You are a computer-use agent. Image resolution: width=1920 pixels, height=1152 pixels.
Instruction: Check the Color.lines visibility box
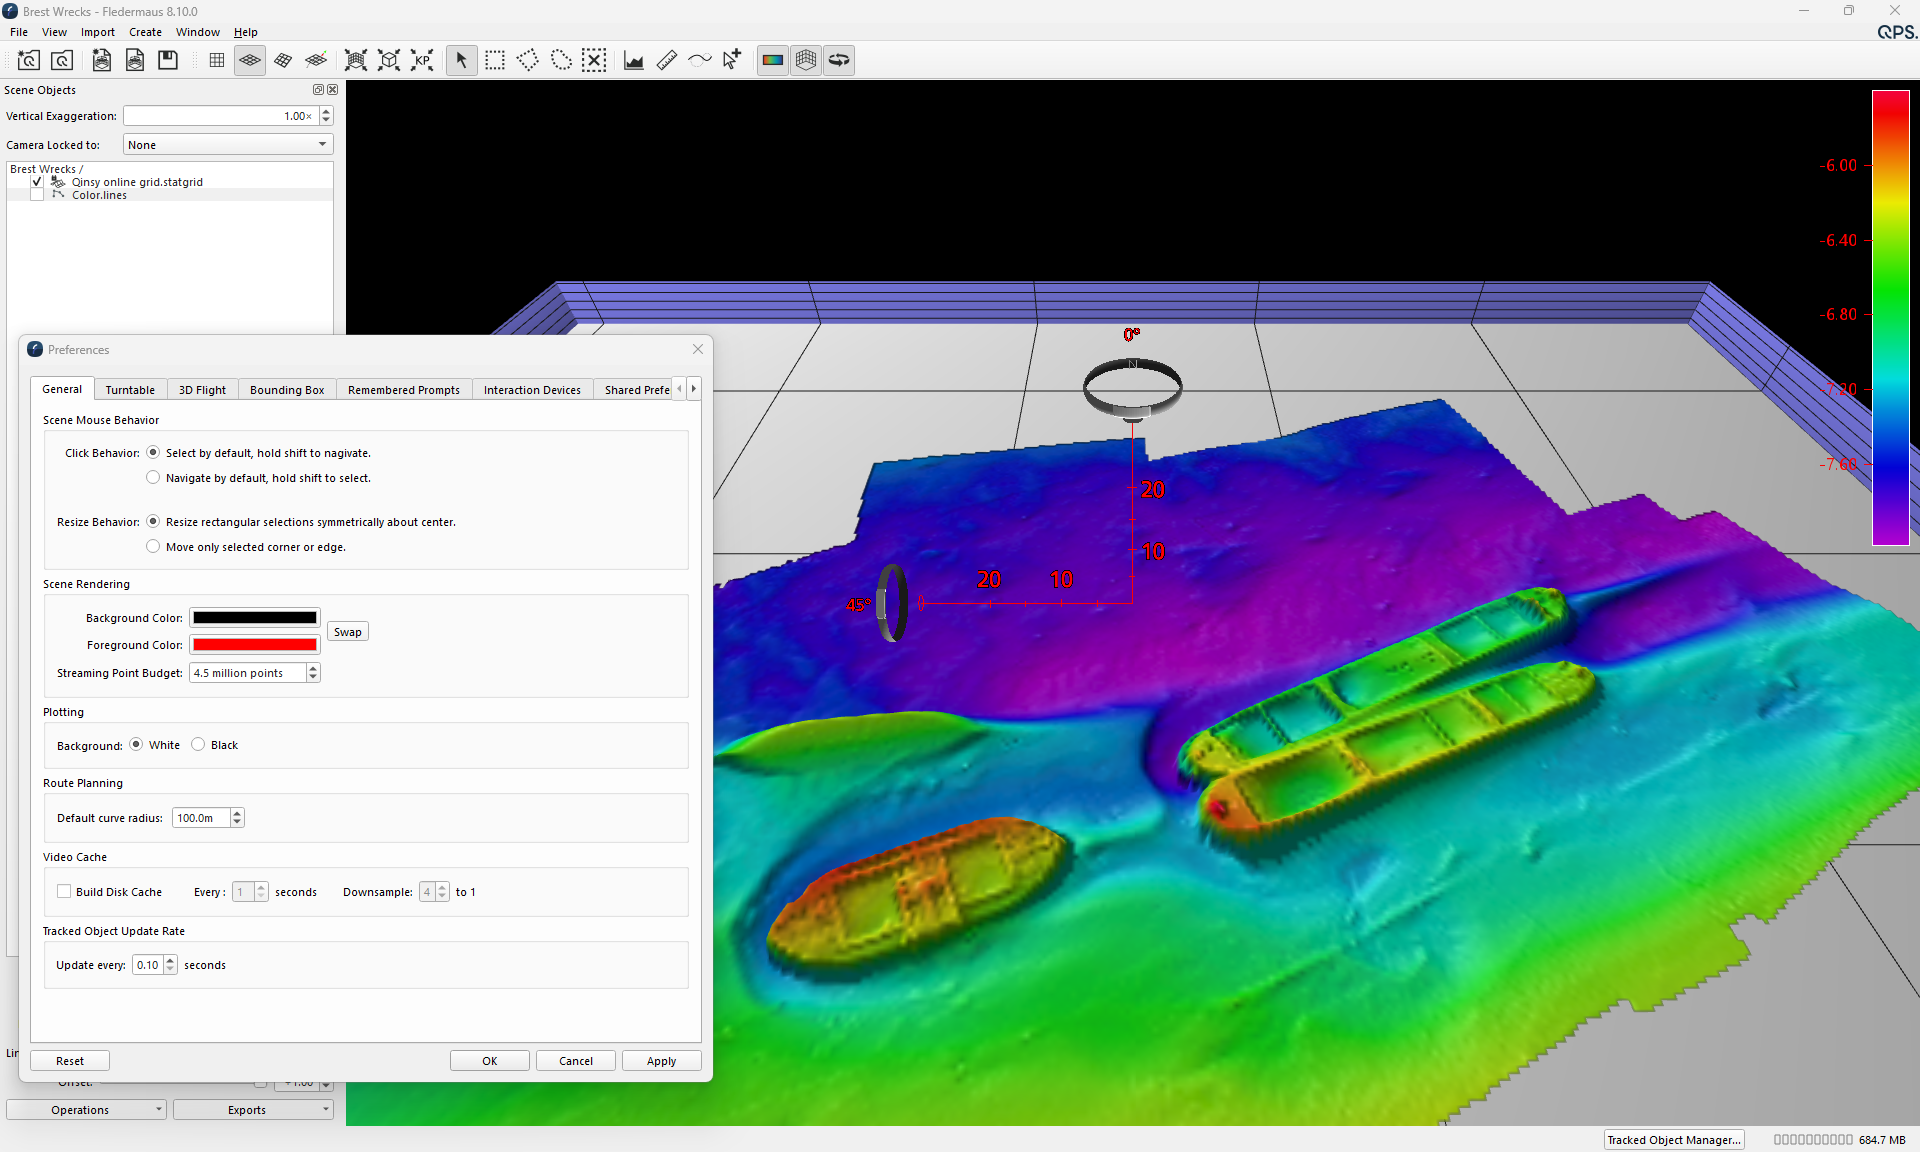(x=37, y=195)
